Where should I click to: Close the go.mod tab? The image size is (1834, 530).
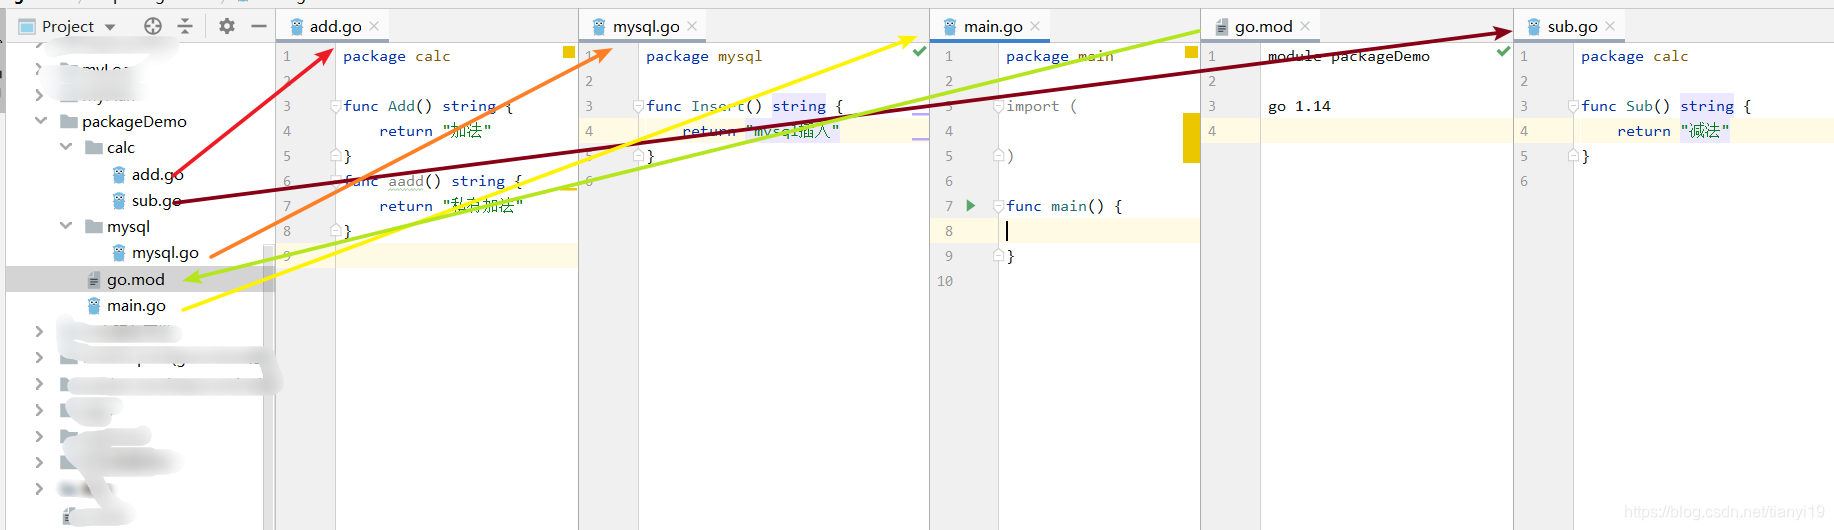click(1305, 26)
